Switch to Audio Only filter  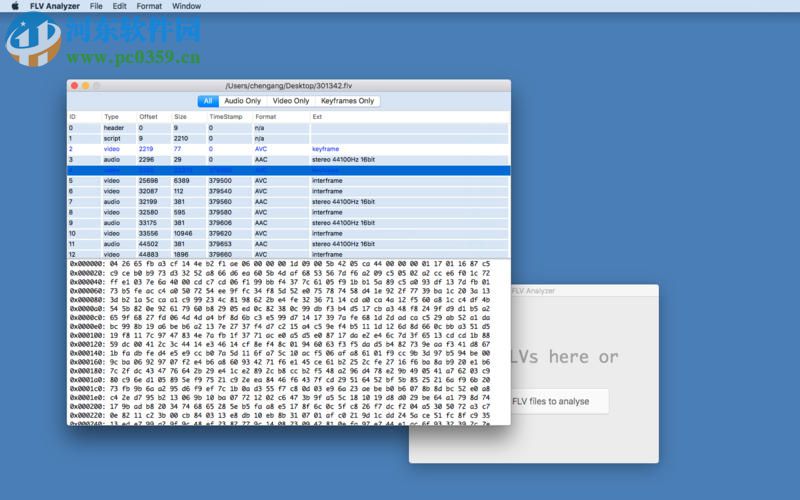[x=242, y=101]
